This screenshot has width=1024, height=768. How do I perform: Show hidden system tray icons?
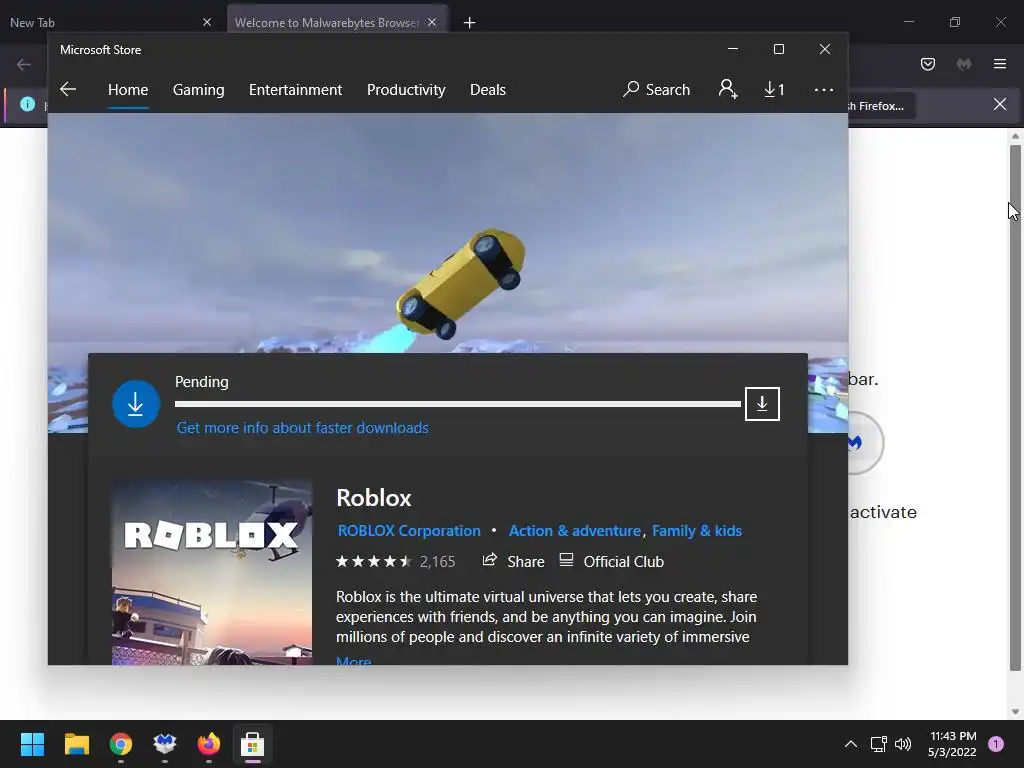pos(851,744)
